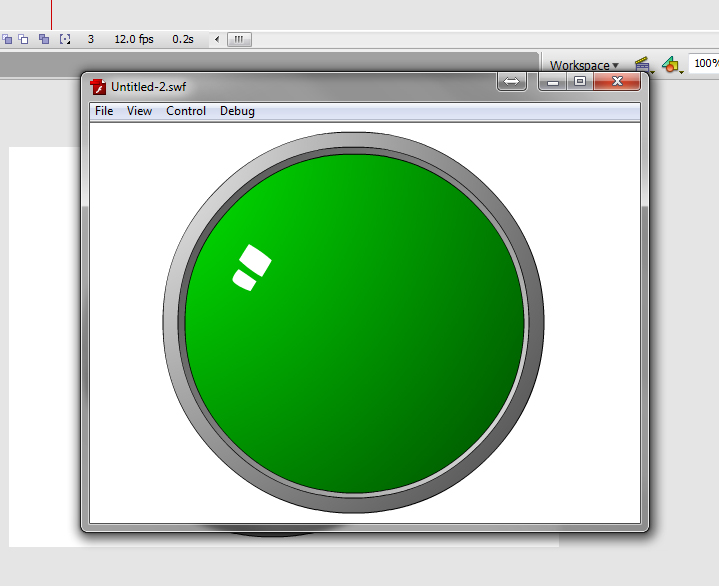Open the View menu in SWF window

(x=139, y=111)
